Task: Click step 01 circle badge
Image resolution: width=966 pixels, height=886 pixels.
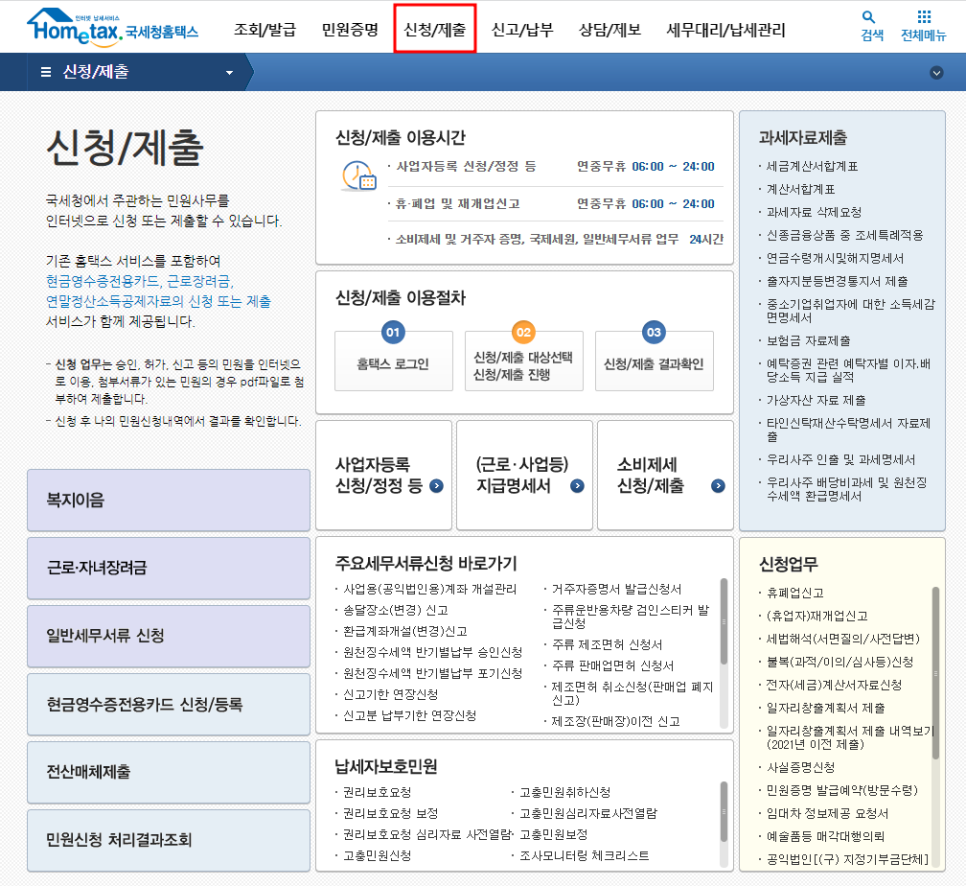Action: 393,333
